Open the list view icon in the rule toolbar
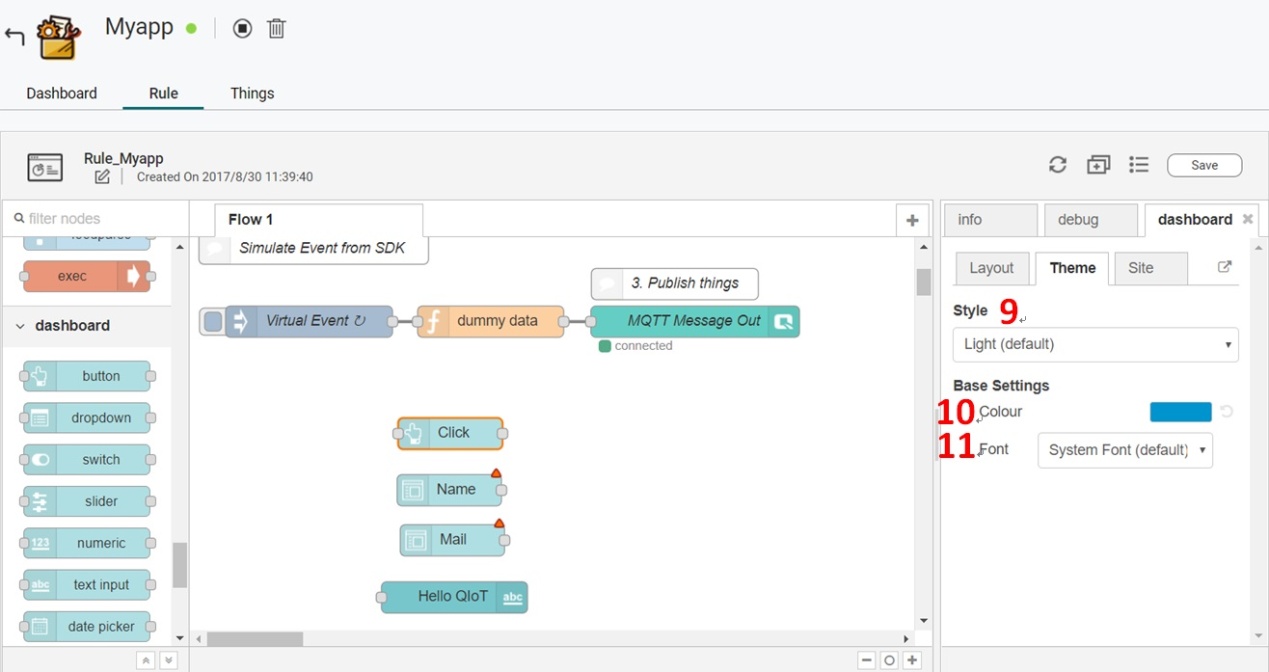1269x672 pixels. pyautogui.click(x=1138, y=165)
